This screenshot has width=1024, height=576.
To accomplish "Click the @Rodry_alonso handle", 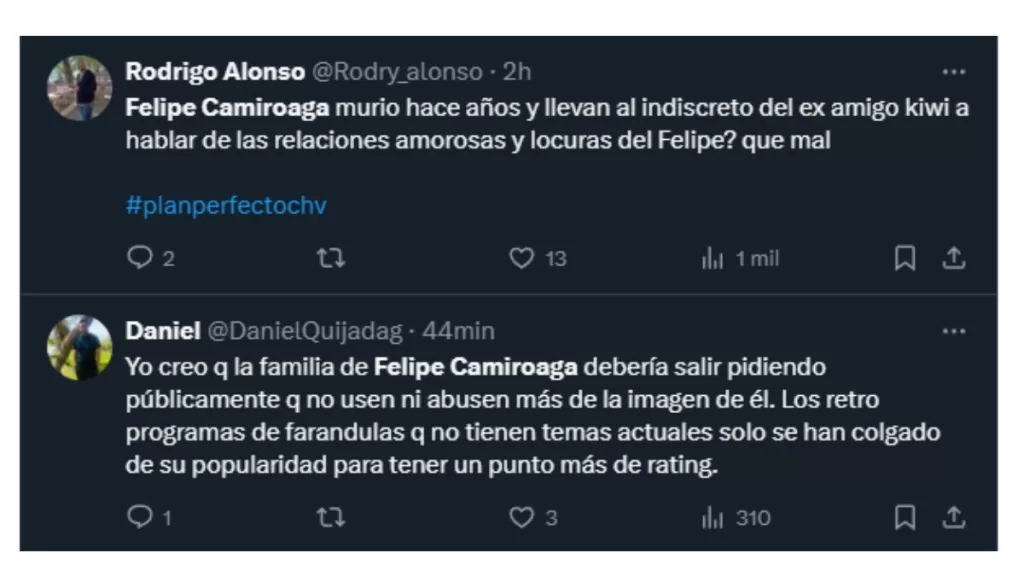I will click(x=401, y=72).
